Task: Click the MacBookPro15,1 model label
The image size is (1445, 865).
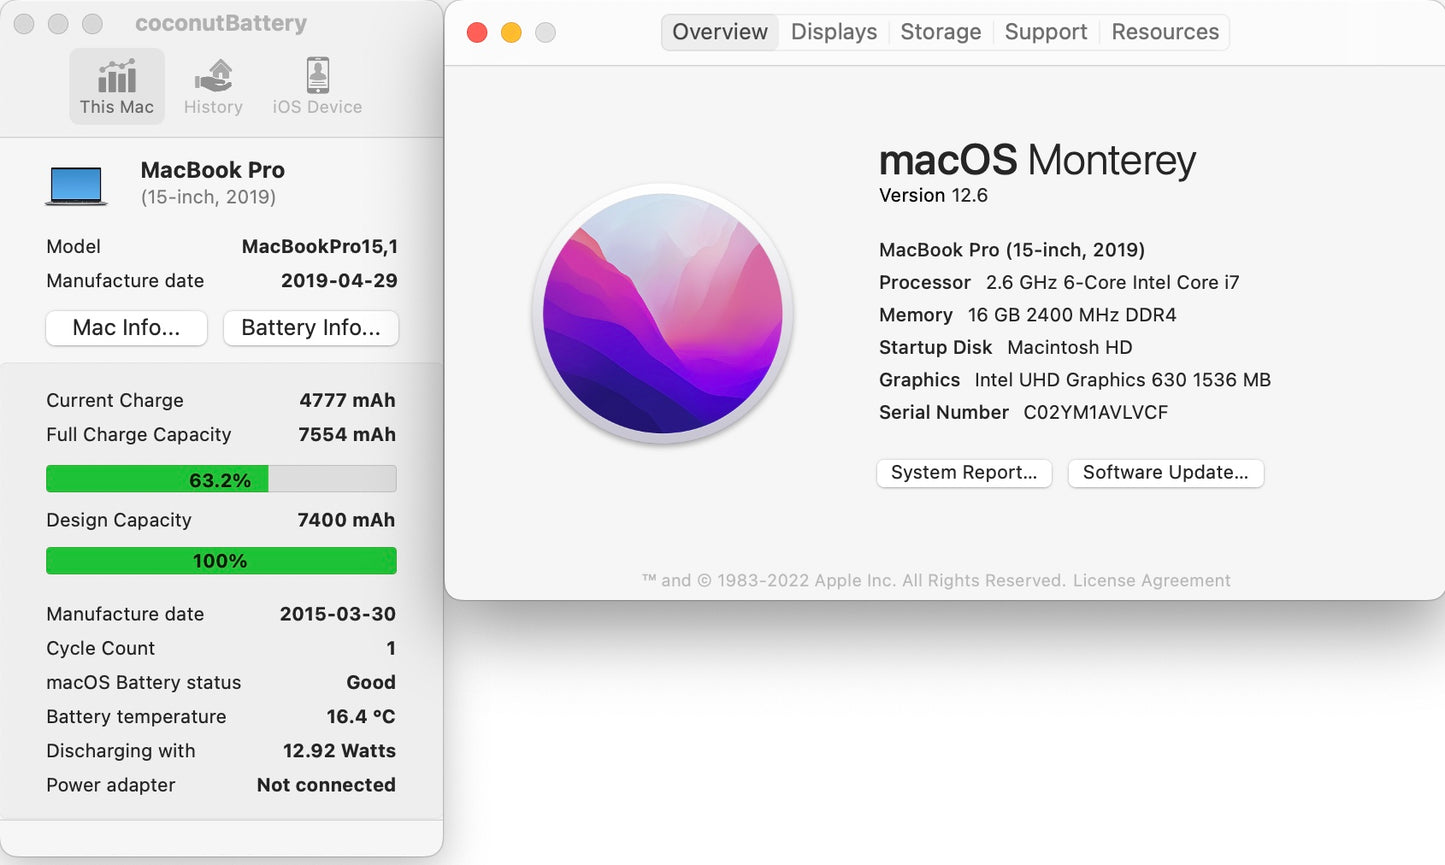Action: [x=319, y=246]
